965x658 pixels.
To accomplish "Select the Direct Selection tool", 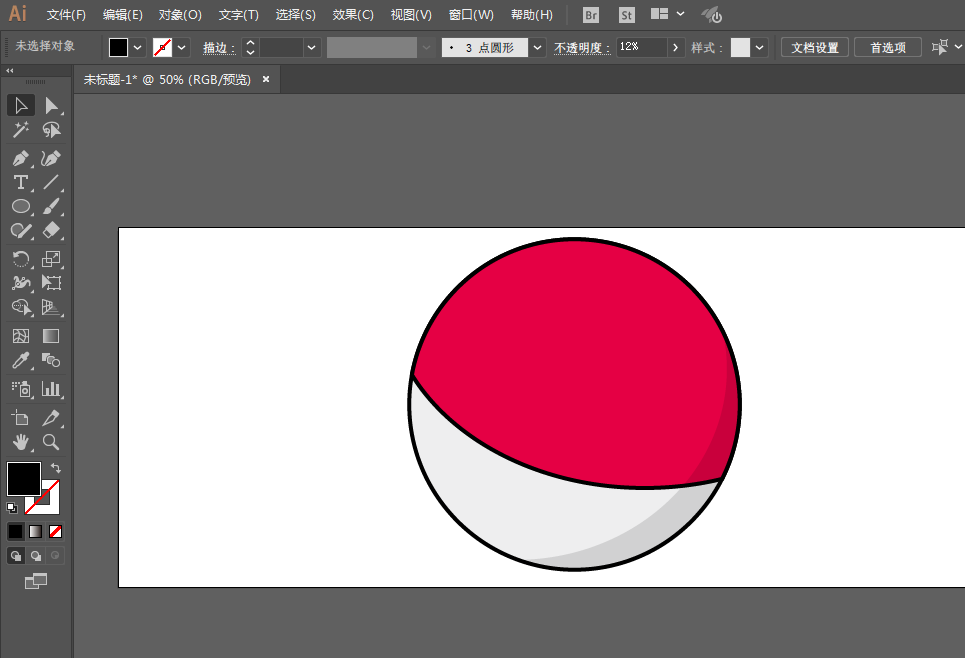I will (51, 106).
